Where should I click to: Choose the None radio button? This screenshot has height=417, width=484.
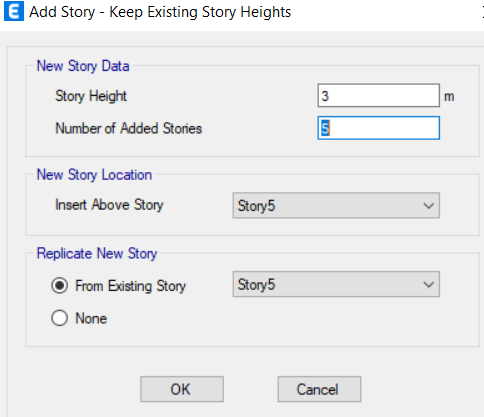point(60,318)
